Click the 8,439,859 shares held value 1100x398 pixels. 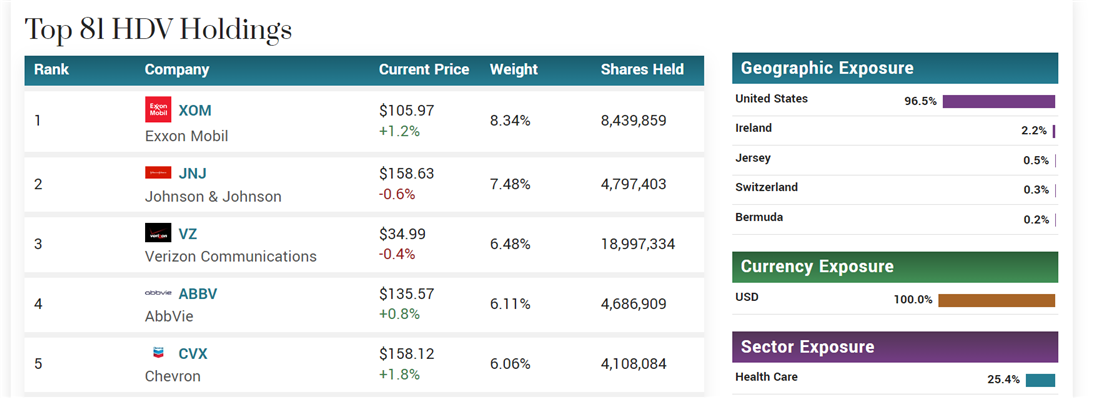pos(633,121)
